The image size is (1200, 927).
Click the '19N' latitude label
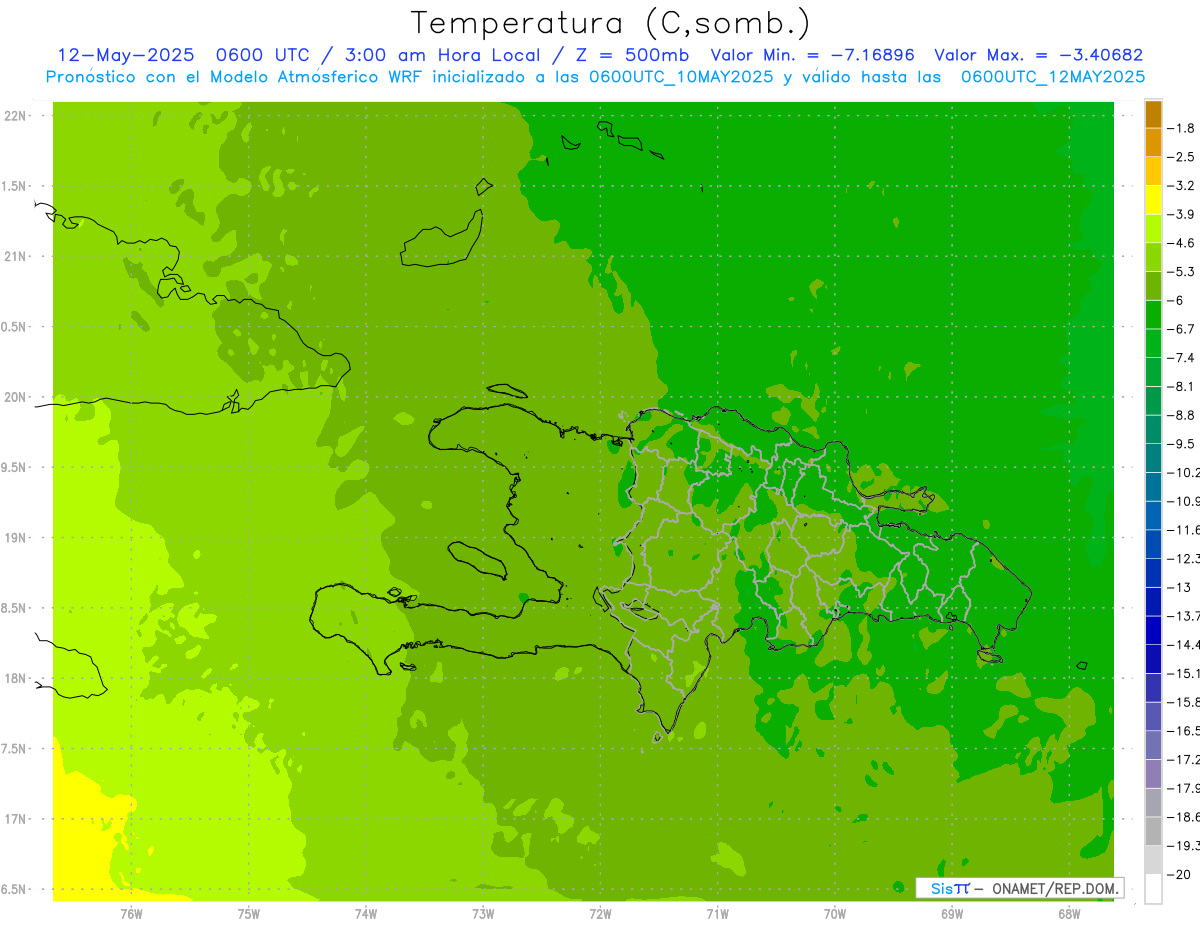pyautogui.click(x=16, y=538)
